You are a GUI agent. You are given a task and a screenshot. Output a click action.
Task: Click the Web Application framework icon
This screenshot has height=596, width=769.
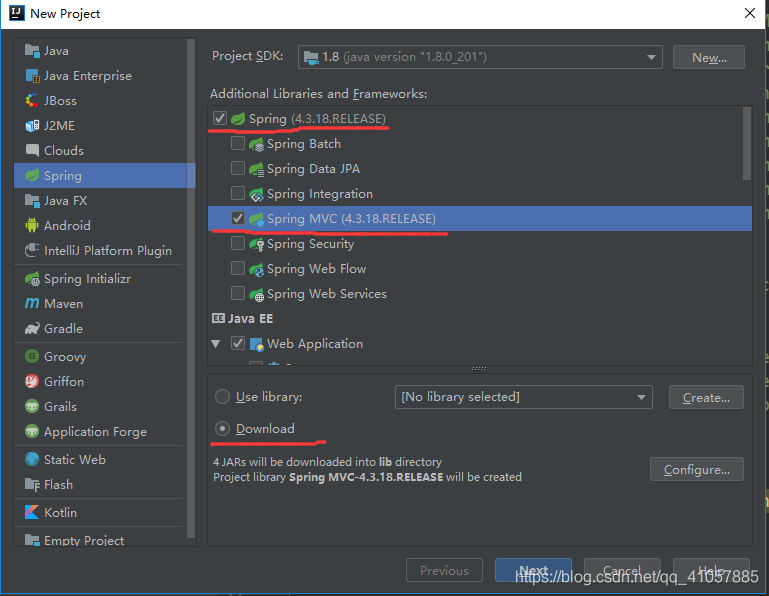click(257, 344)
